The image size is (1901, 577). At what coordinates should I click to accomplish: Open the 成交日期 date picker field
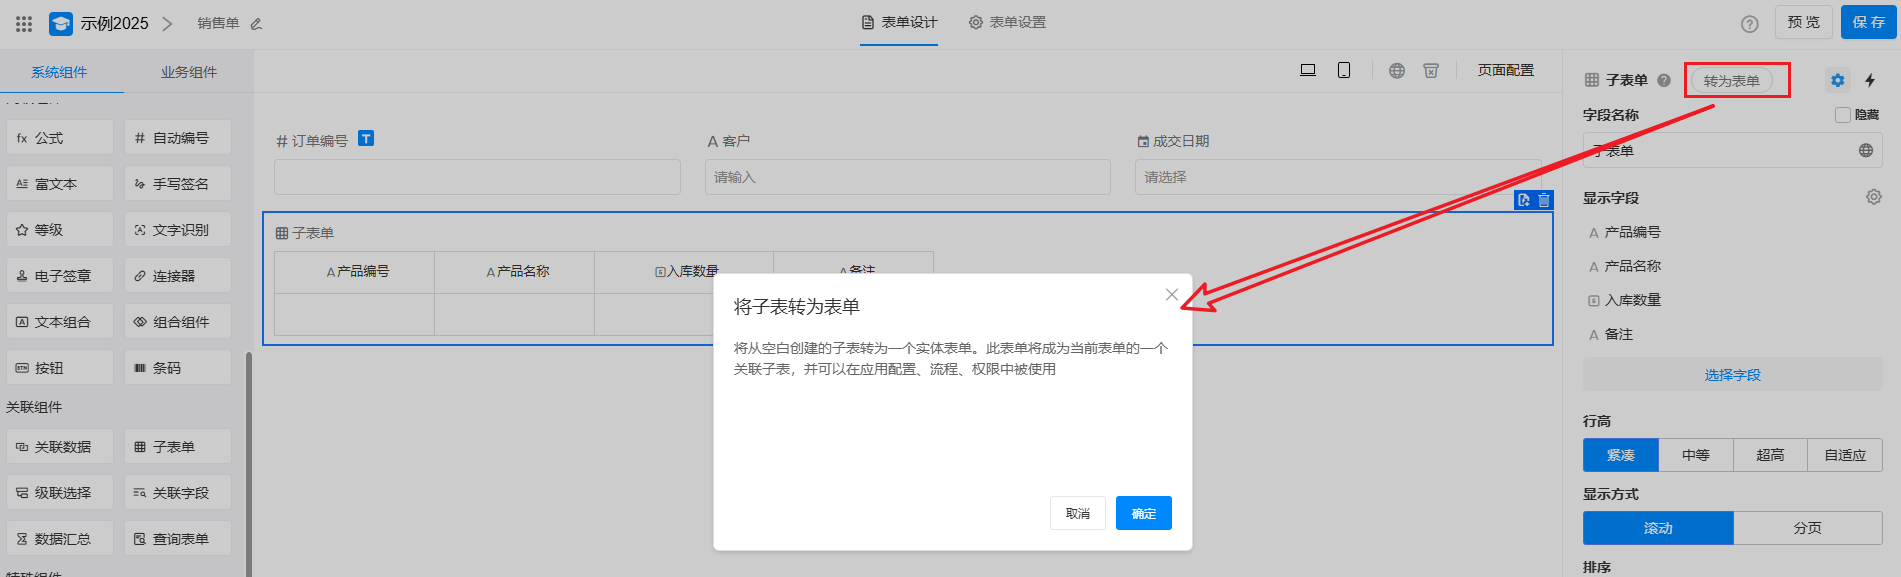[1335, 177]
